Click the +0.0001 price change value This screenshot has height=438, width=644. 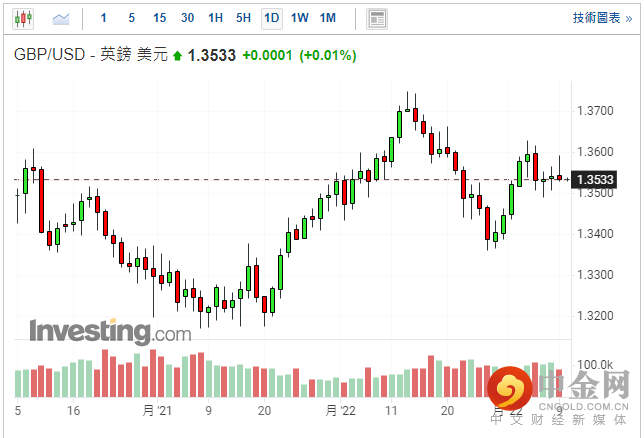tap(267, 55)
